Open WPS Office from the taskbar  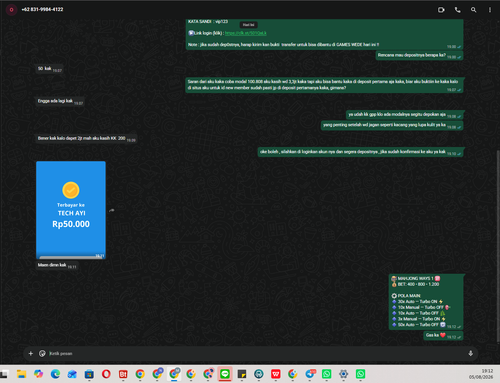coord(276,374)
